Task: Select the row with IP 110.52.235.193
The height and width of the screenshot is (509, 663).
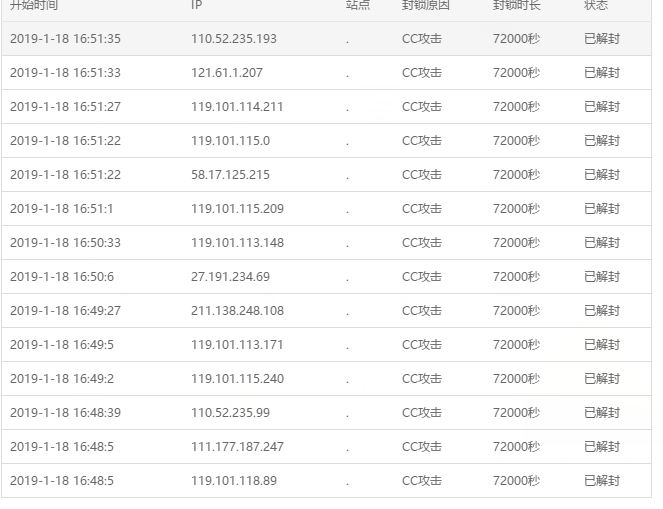Action: point(326,38)
